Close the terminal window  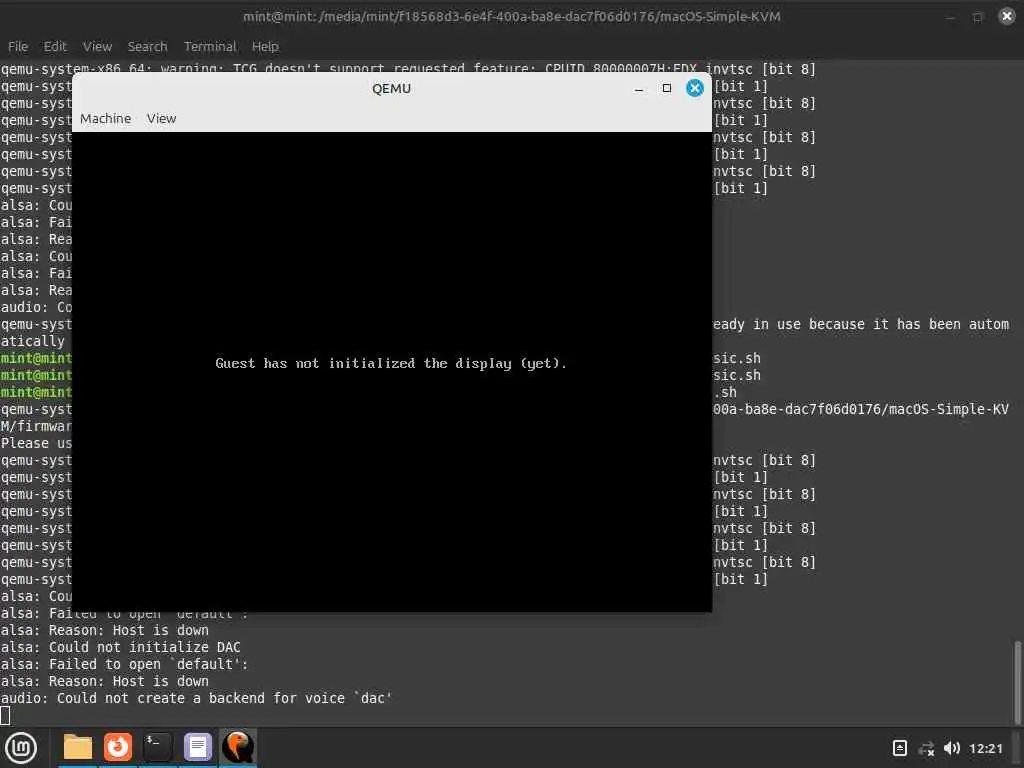[1007, 16]
